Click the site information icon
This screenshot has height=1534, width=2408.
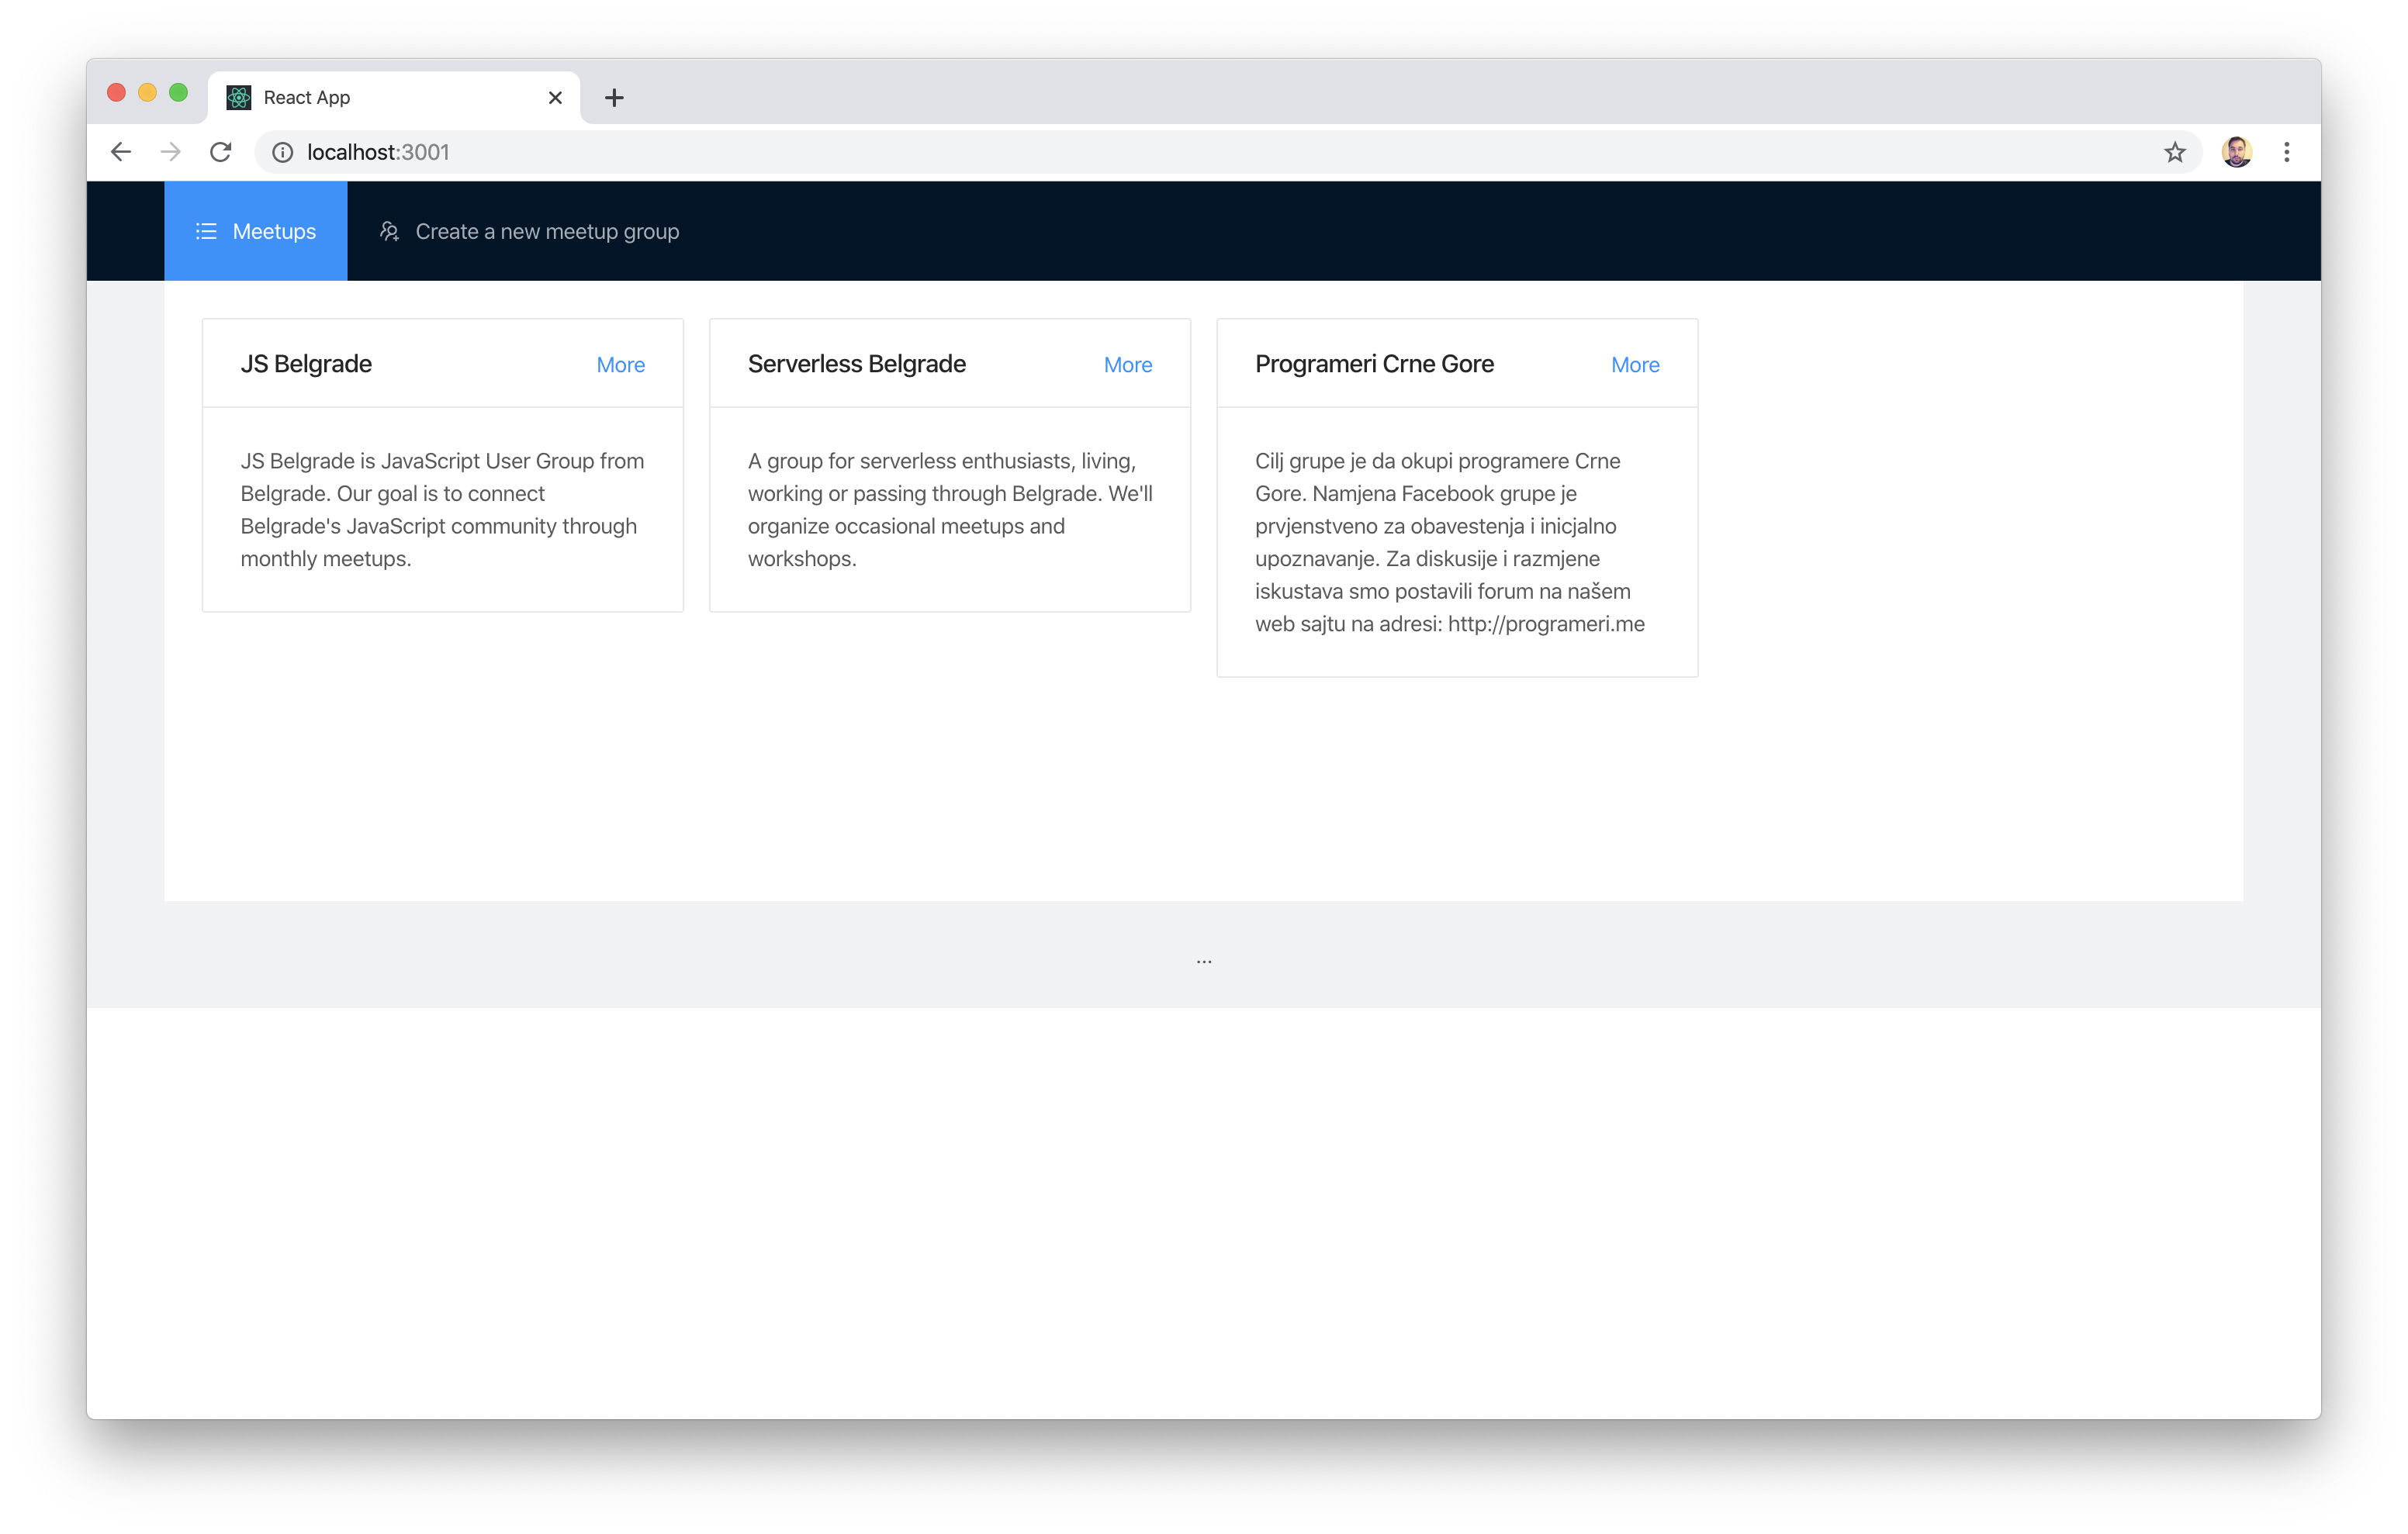tap(283, 152)
